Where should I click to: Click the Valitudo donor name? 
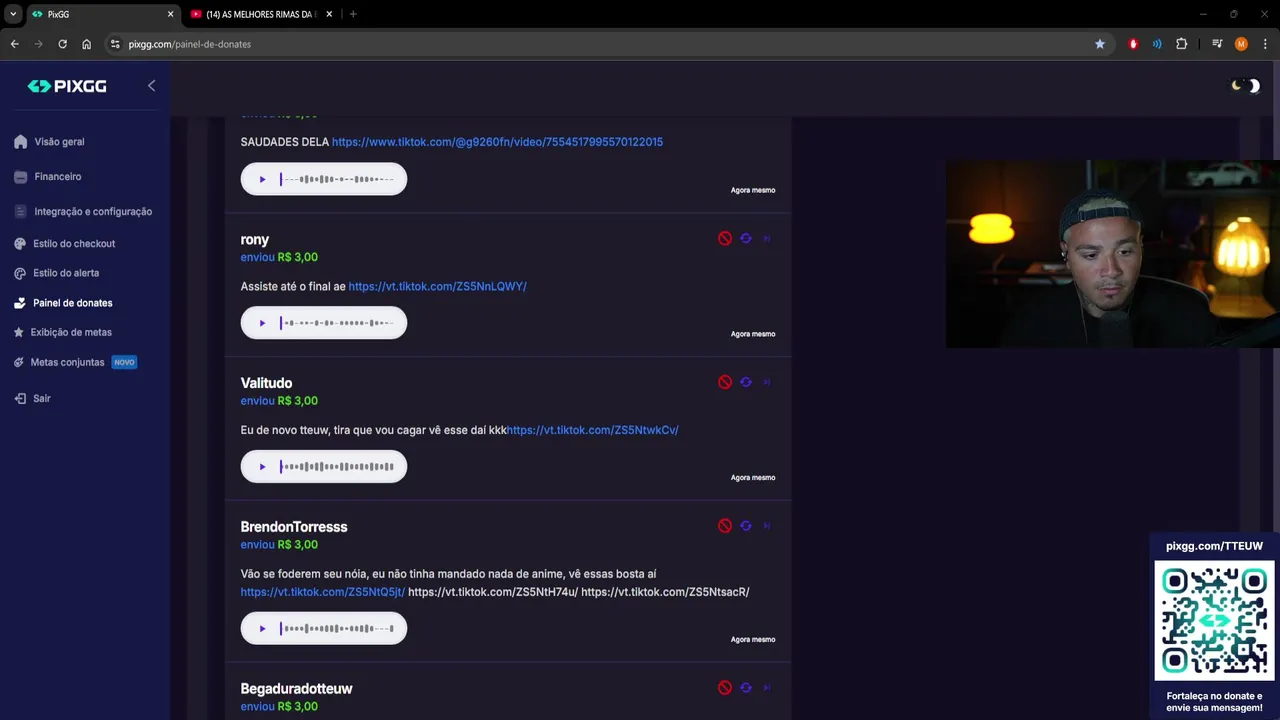266,383
